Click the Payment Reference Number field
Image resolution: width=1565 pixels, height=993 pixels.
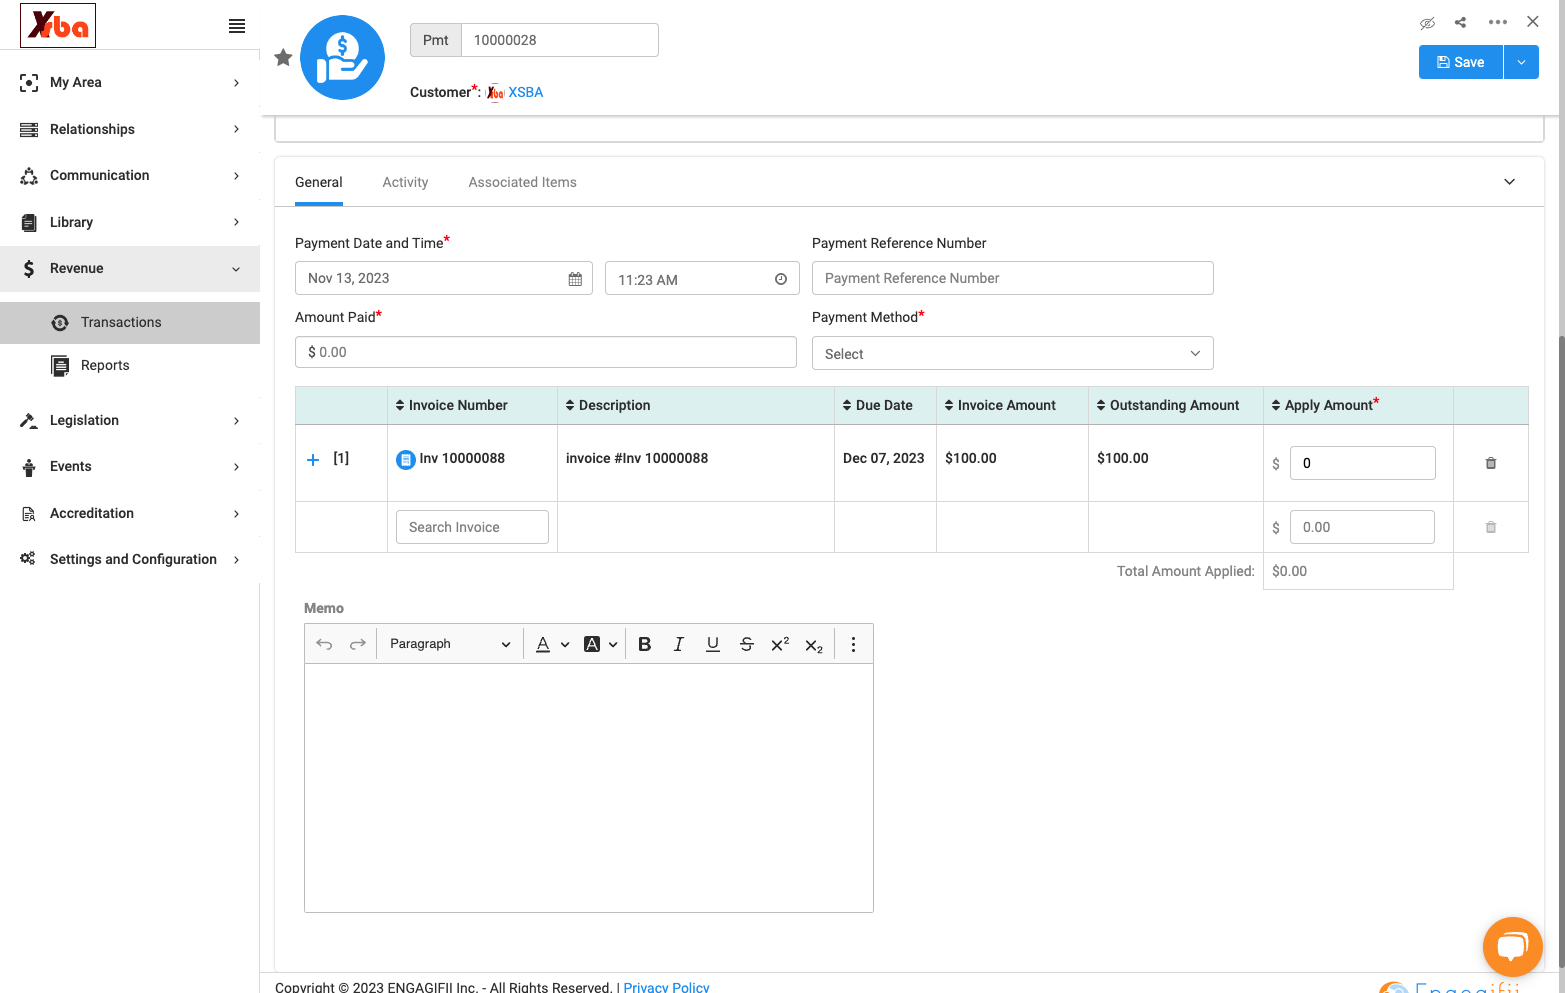tap(1013, 278)
